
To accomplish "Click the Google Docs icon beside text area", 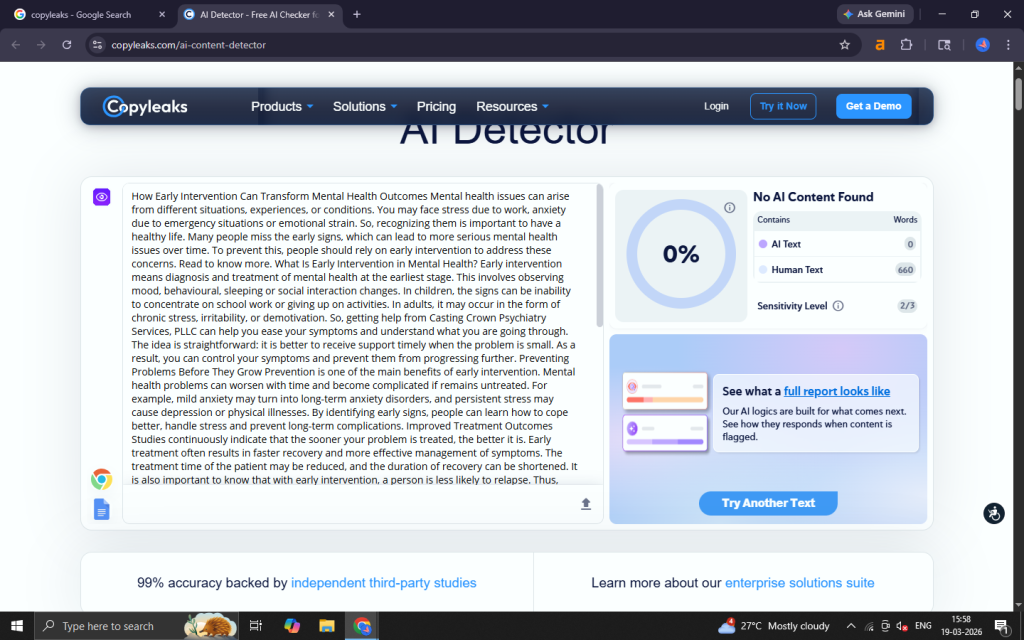I will click(x=101, y=509).
